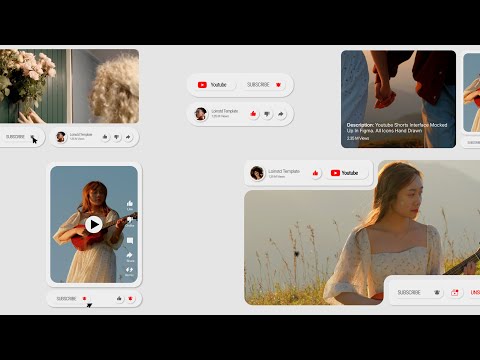Open the curly-haired avatar above the field video
This screenshot has height=360, width=480.
click(257, 173)
